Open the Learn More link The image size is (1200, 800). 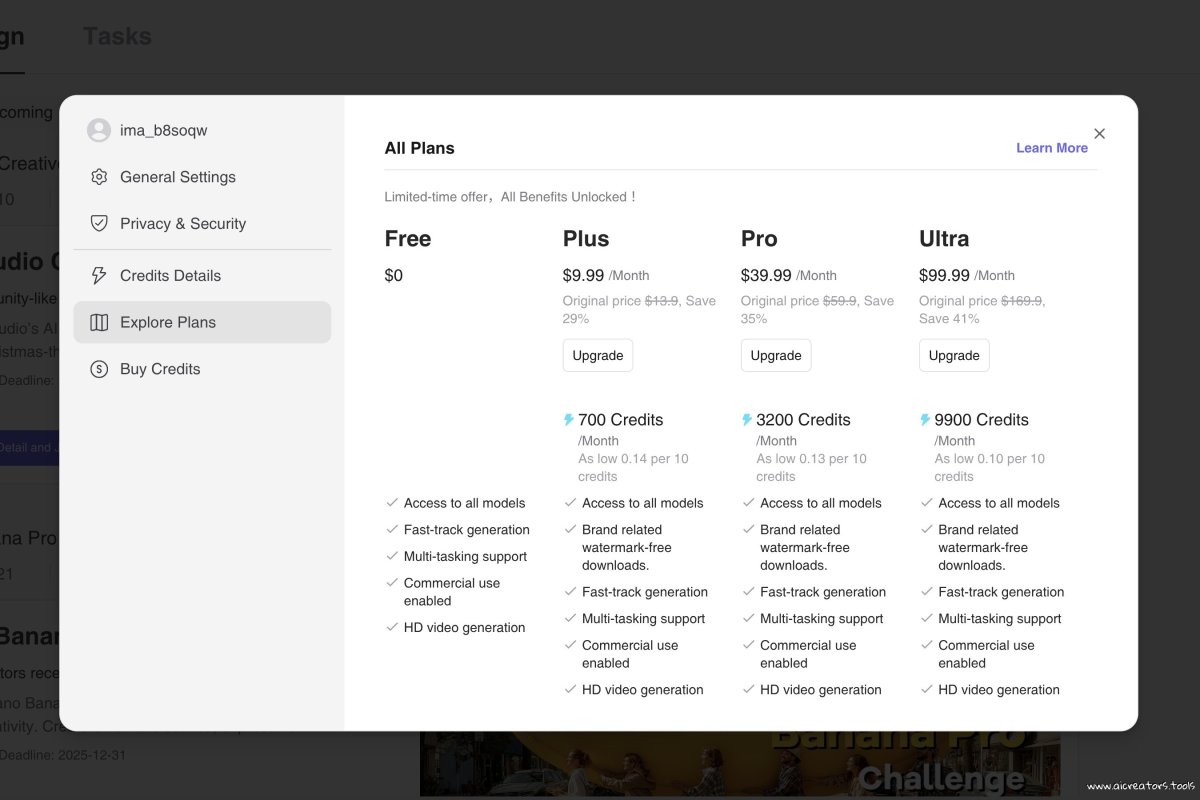pyautogui.click(x=1051, y=148)
